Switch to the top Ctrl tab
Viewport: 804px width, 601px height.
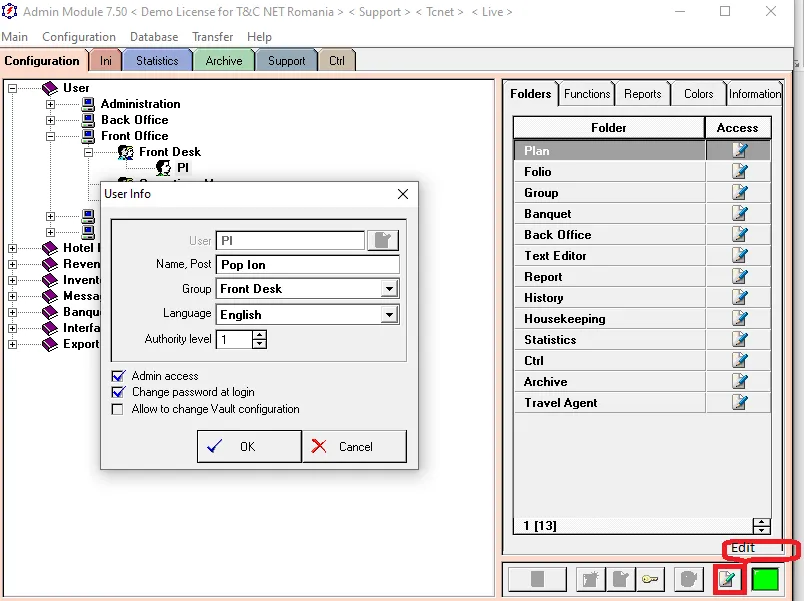[x=336, y=61]
